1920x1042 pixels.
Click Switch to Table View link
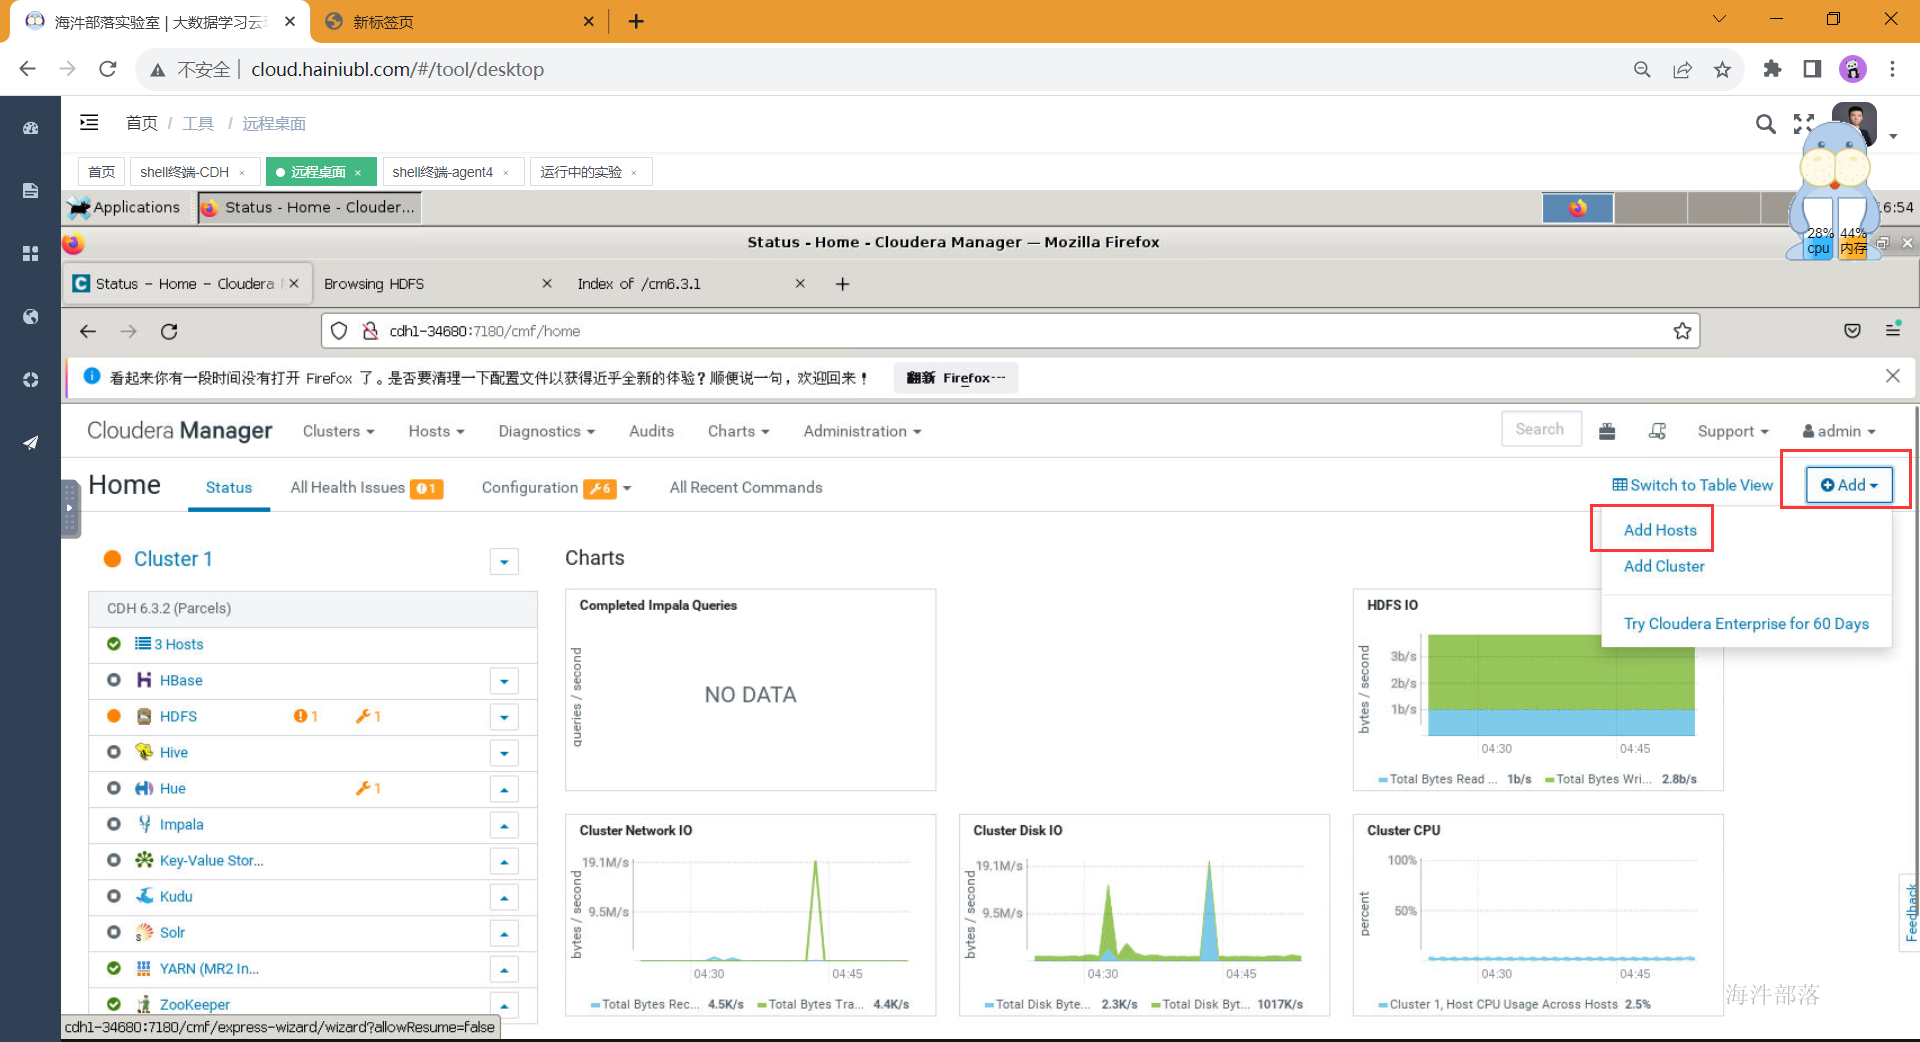[x=1692, y=485]
